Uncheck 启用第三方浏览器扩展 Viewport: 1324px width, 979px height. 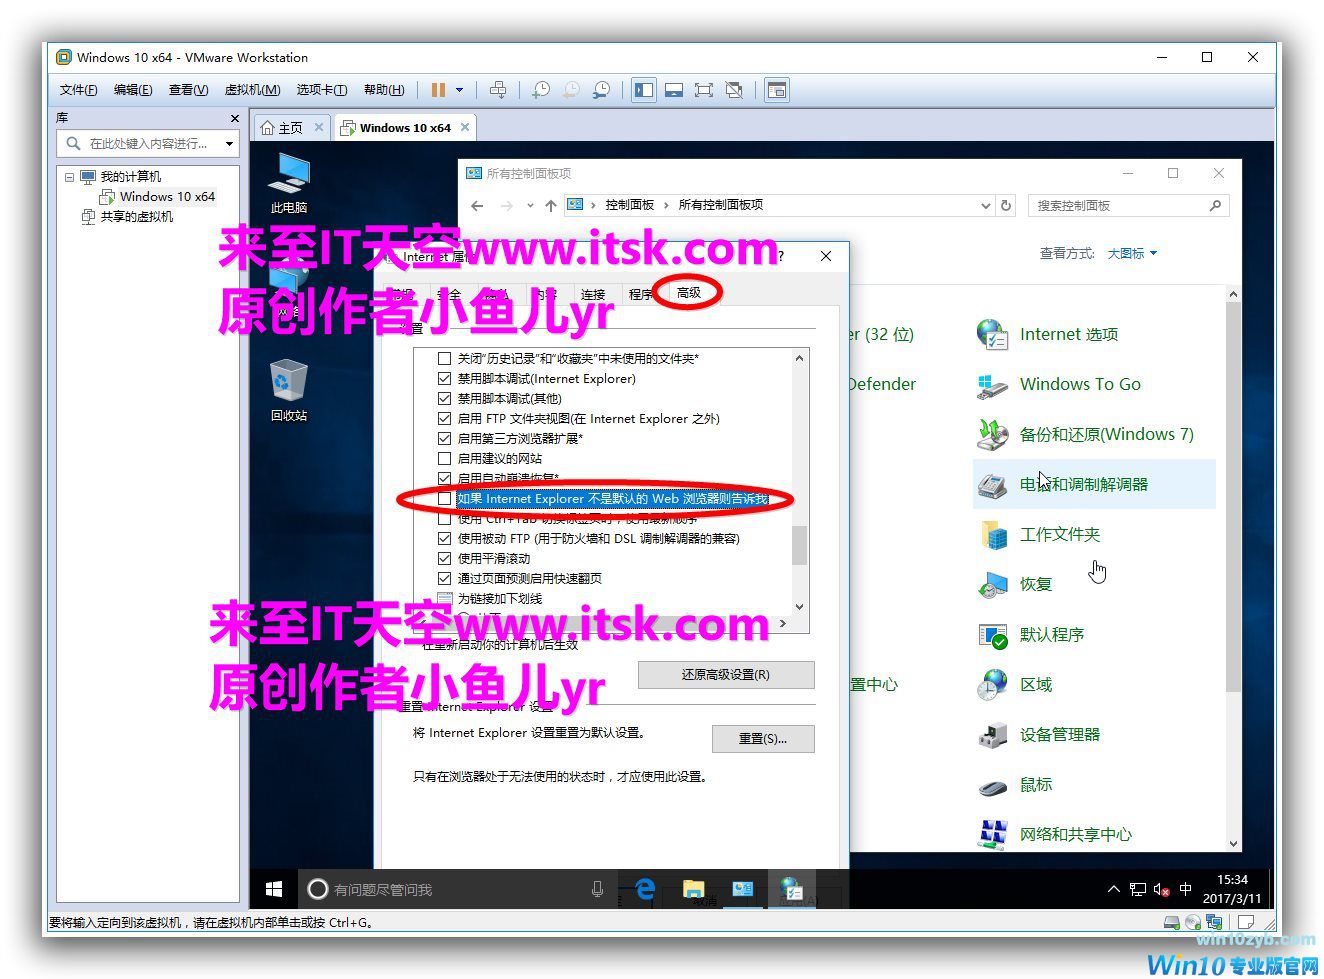click(x=445, y=438)
